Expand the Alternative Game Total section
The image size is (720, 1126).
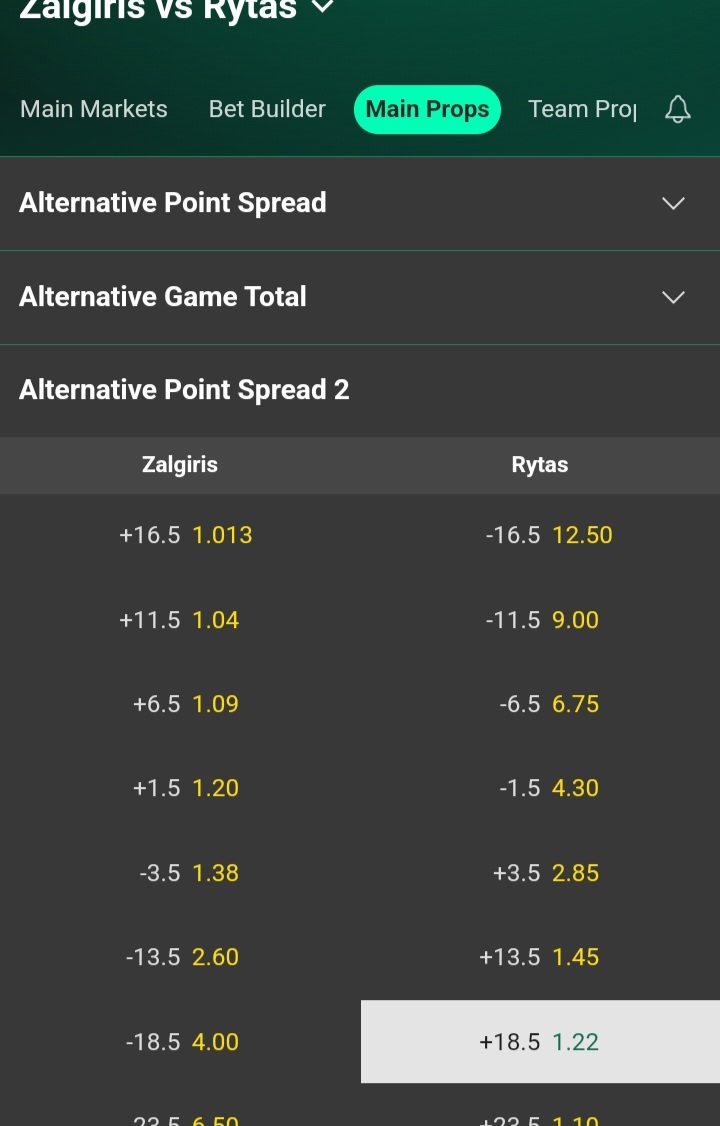673,297
